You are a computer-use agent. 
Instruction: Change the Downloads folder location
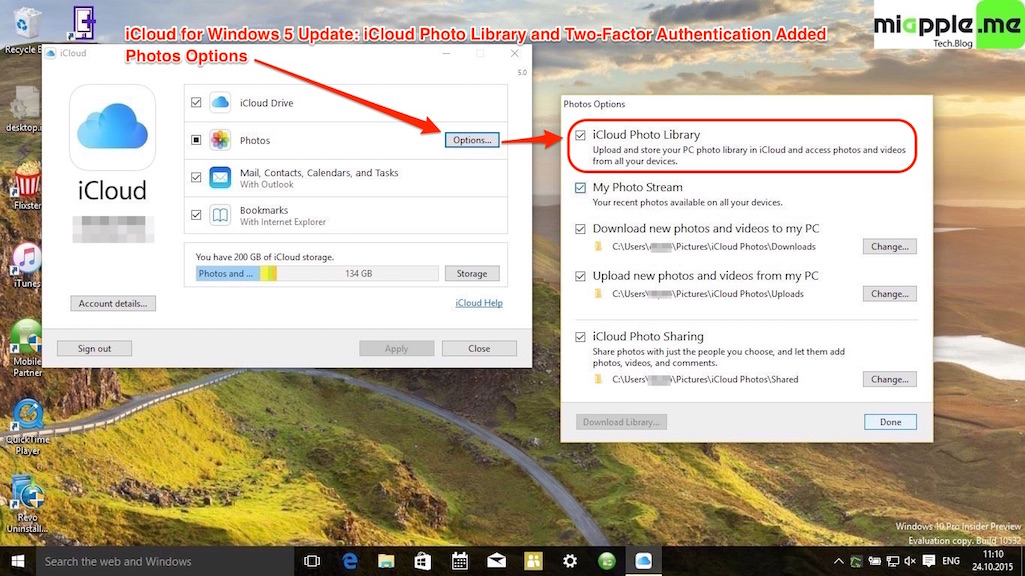[x=889, y=246]
